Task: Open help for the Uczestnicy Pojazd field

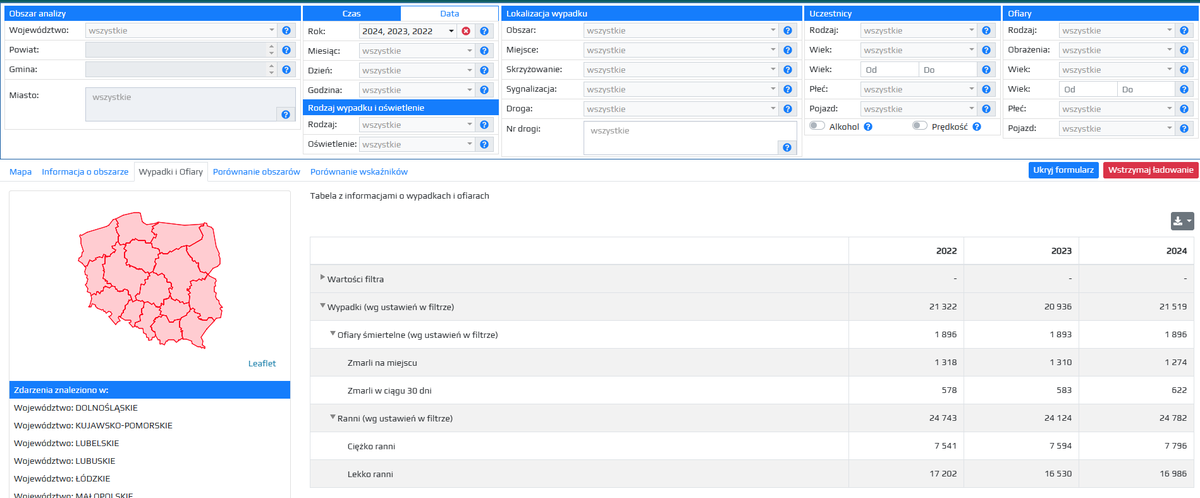Action: click(x=987, y=109)
